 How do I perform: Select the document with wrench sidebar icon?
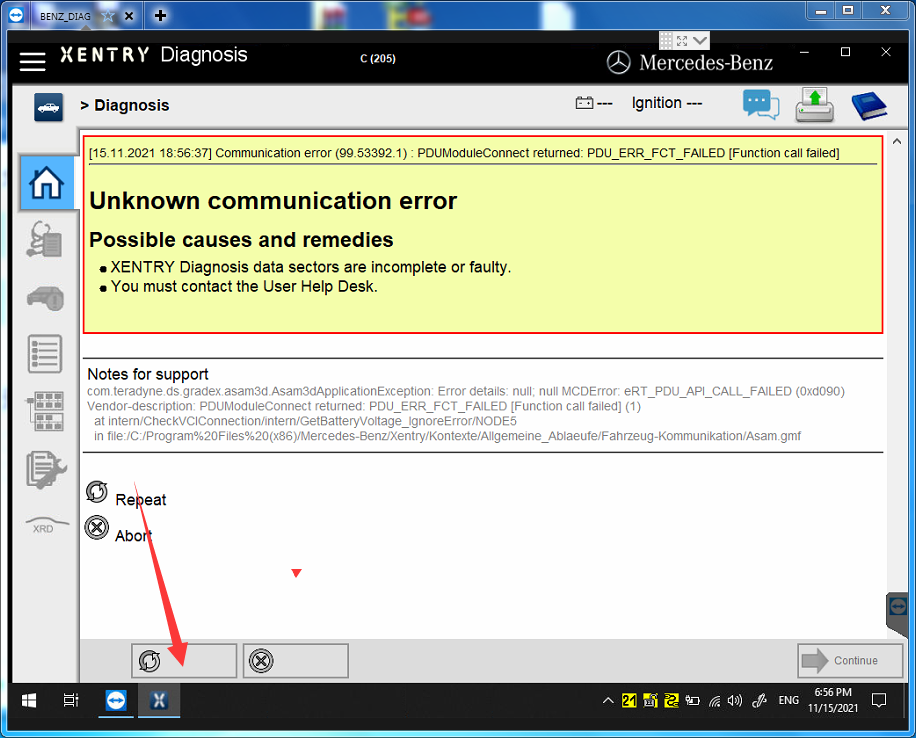point(46,469)
